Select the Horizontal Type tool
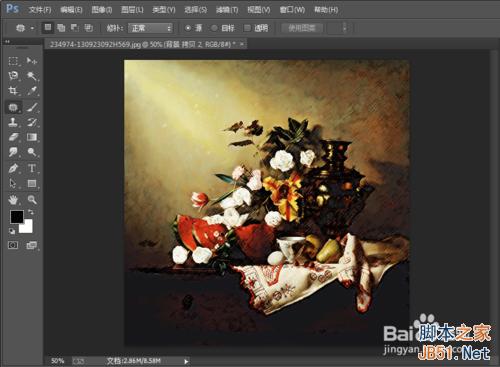 (x=32, y=168)
